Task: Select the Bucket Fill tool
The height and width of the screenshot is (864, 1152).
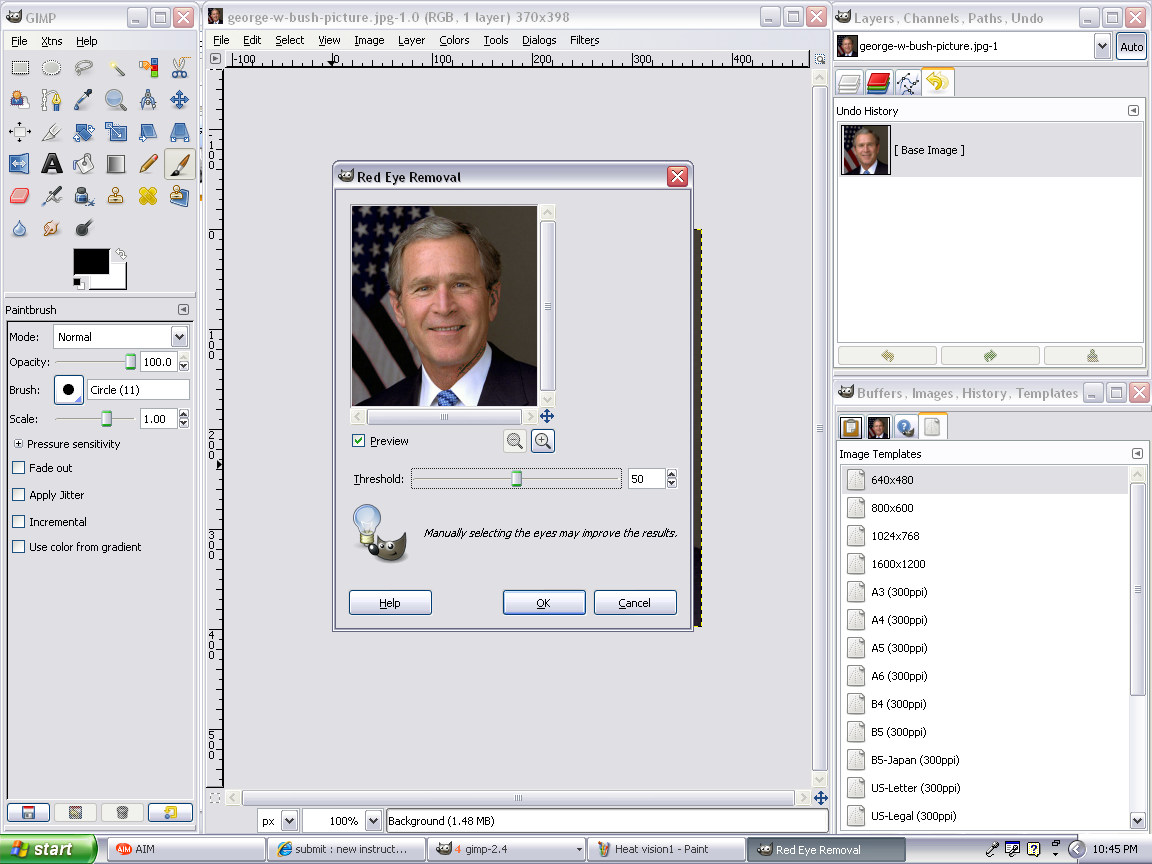Action: point(84,163)
